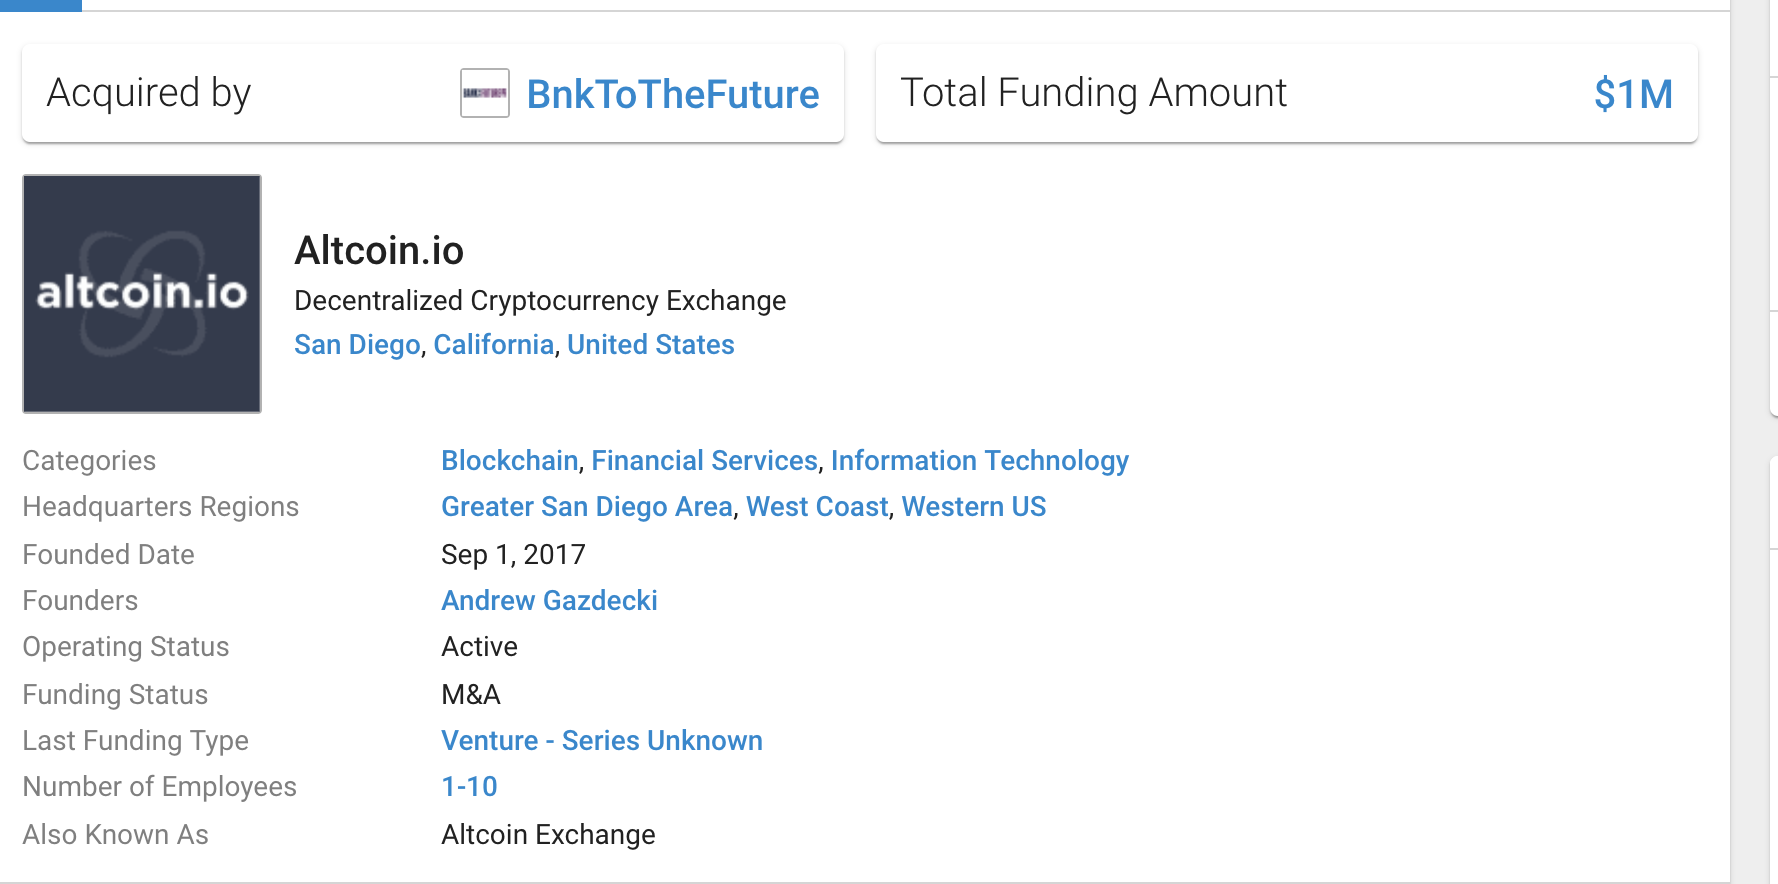Viewport: 1778px width, 884px height.
Task: Select the 1-10 employees link
Action: (x=469, y=787)
